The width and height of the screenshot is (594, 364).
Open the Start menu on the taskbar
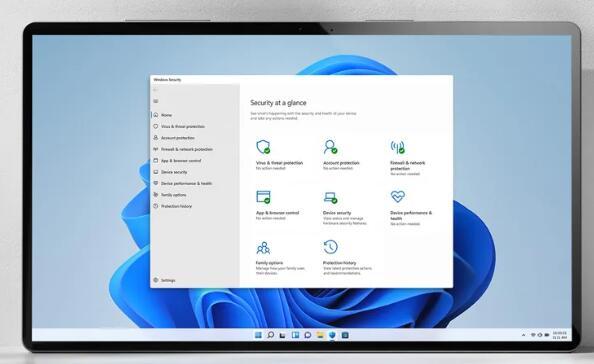[258, 335]
